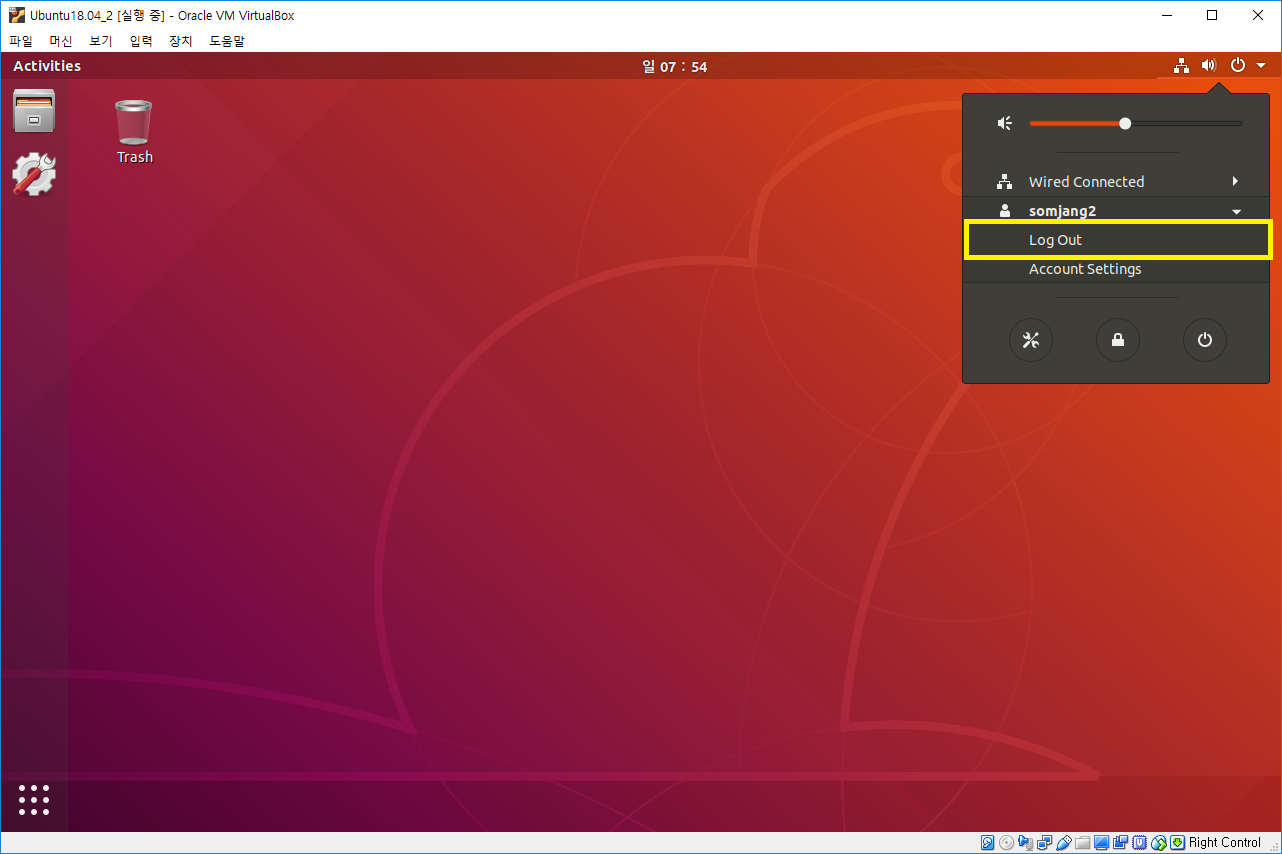Viewport: 1282px width, 854px height.
Task: Open the 파일 menu
Action: tap(21, 41)
